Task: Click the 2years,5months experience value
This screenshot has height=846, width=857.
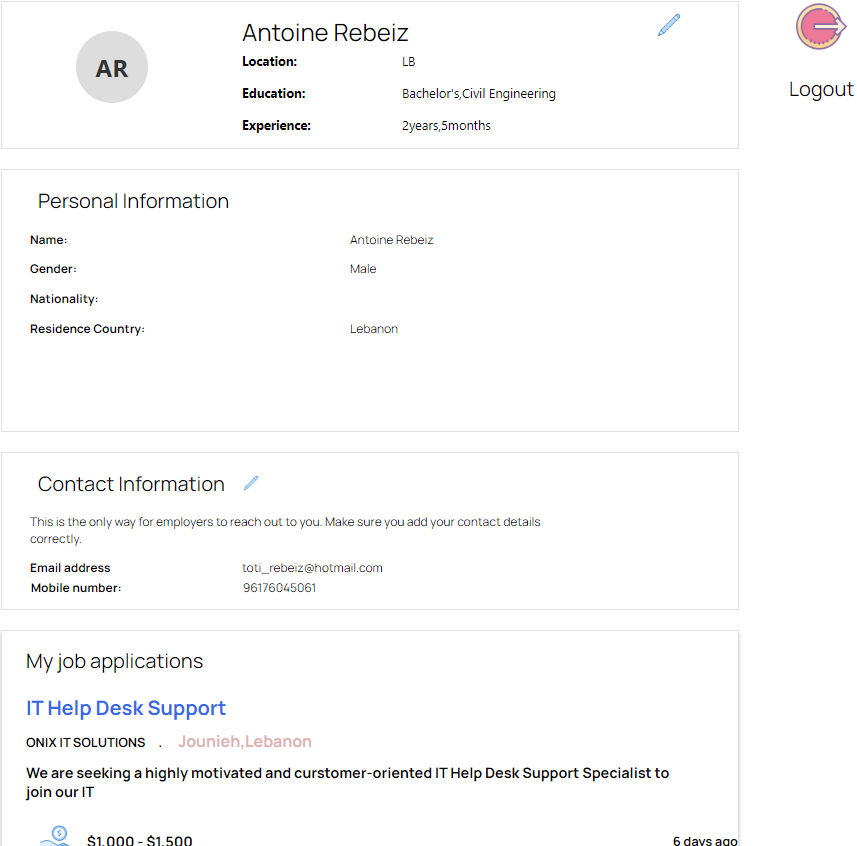Action: 446,126
